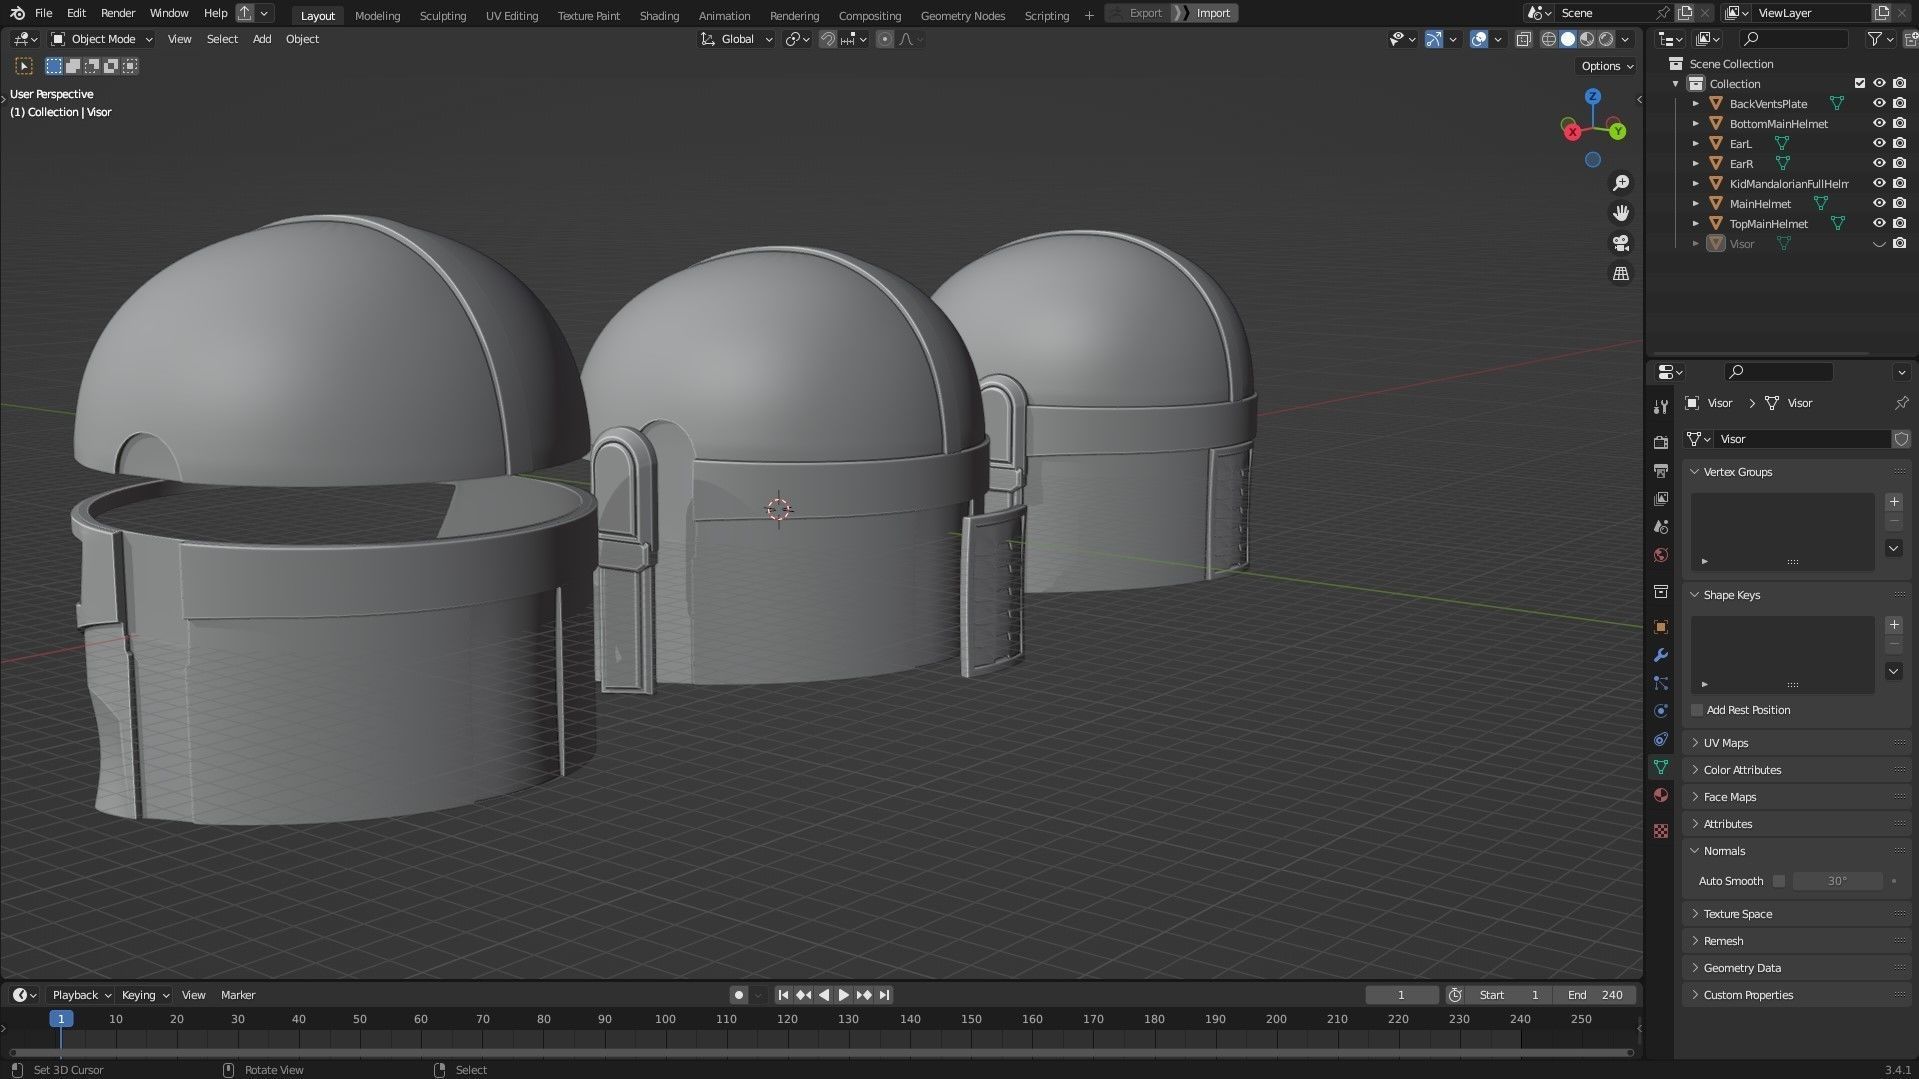Toggle viewport visibility of MainHelmet
The image size is (1919, 1079).
tap(1879, 203)
